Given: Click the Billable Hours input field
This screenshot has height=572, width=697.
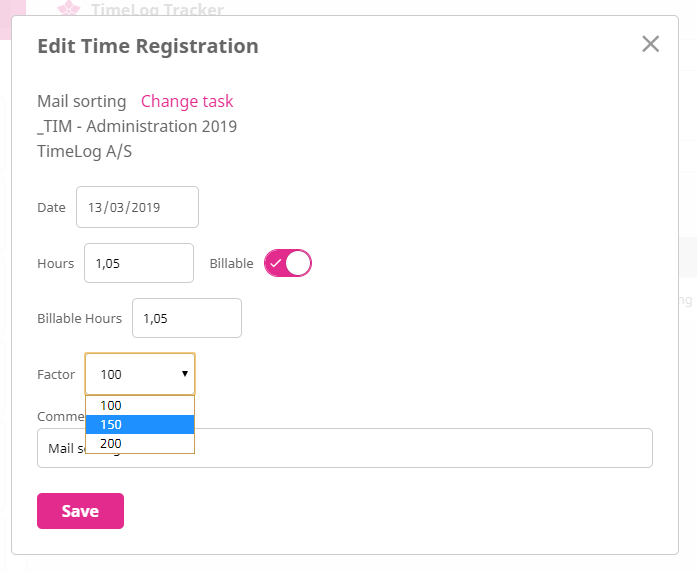Looking at the screenshot, I should click(x=186, y=318).
